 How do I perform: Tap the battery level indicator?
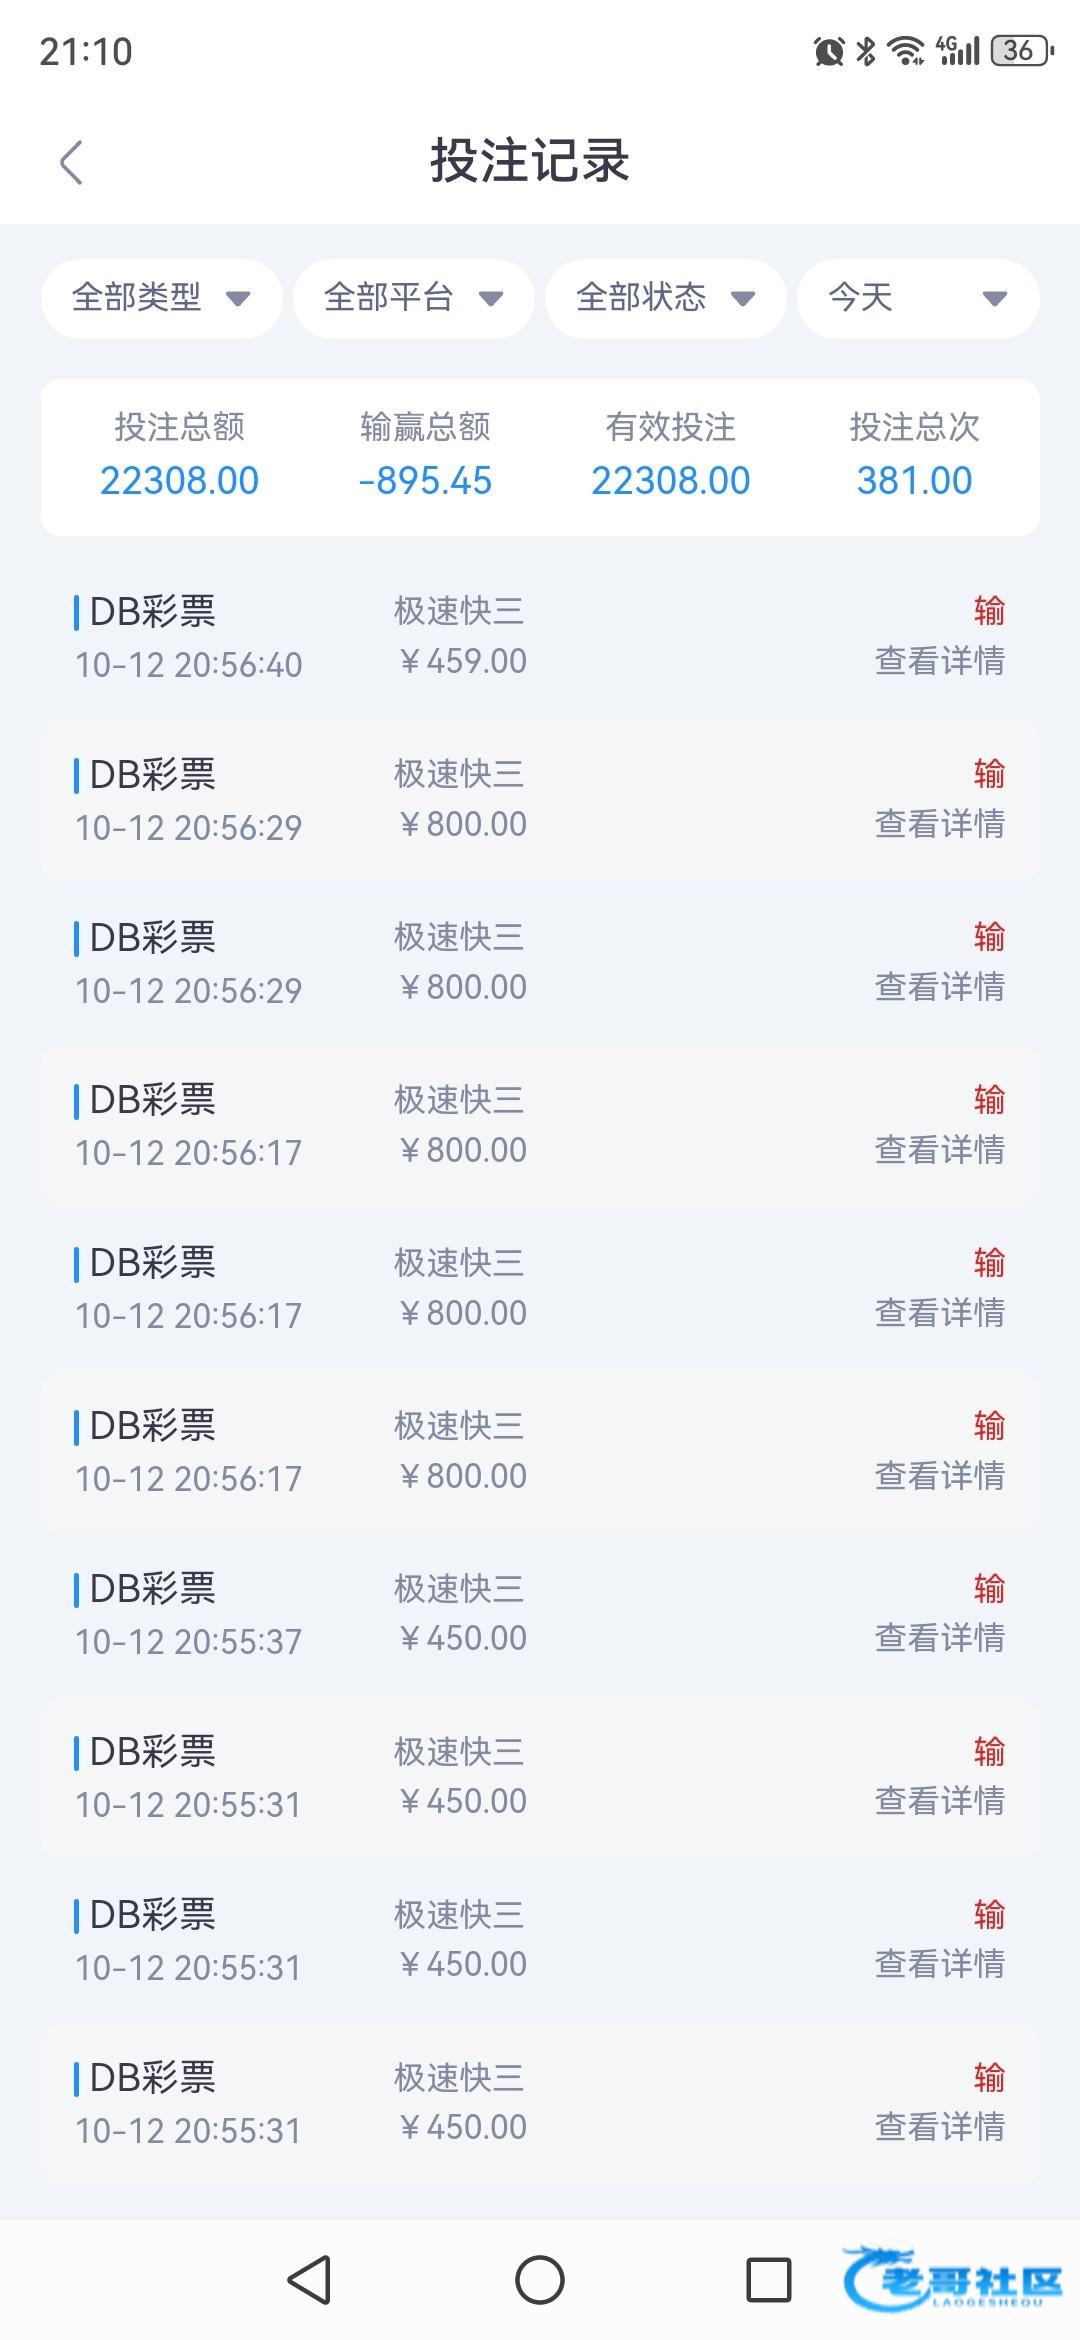click(1020, 51)
